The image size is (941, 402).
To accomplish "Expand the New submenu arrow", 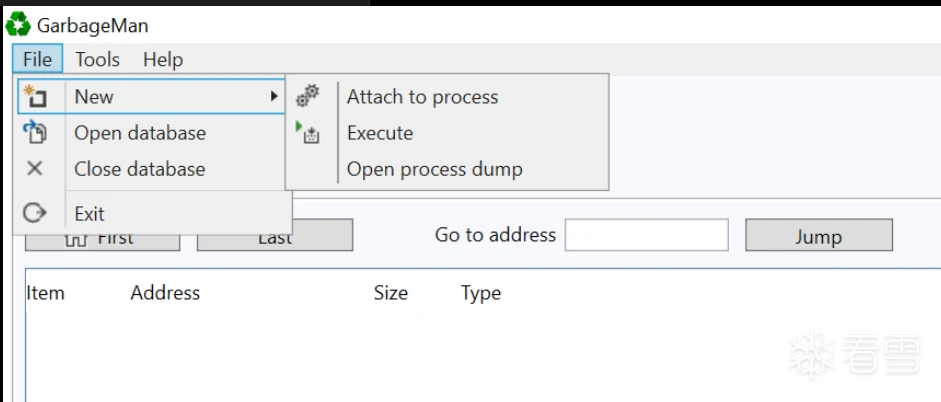I will [274, 97].
